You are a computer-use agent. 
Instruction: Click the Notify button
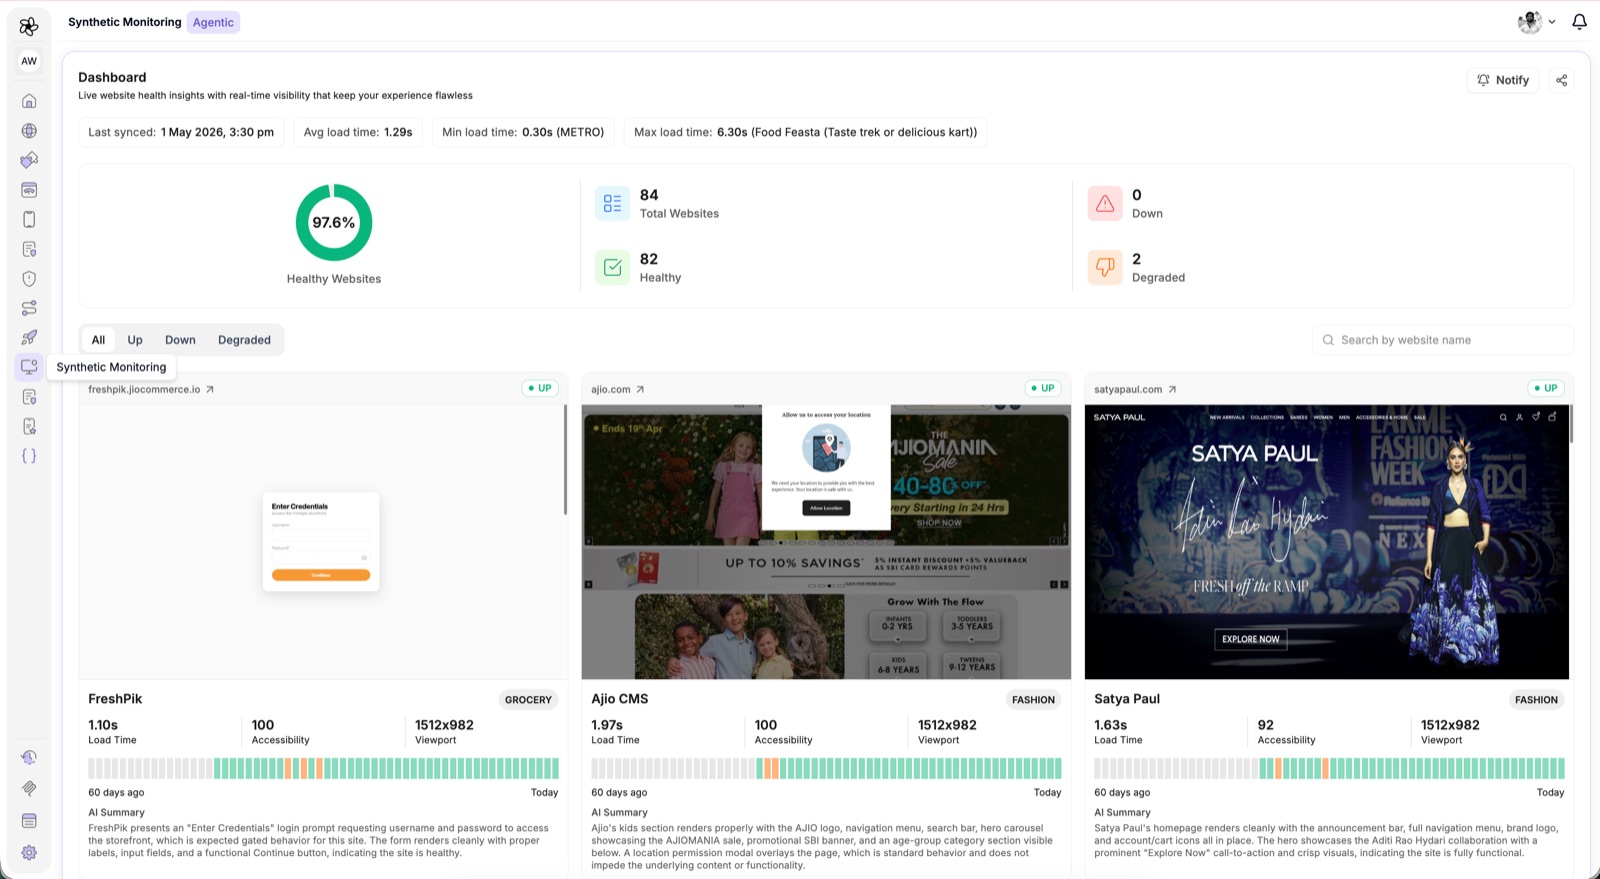click(1502, 80)
